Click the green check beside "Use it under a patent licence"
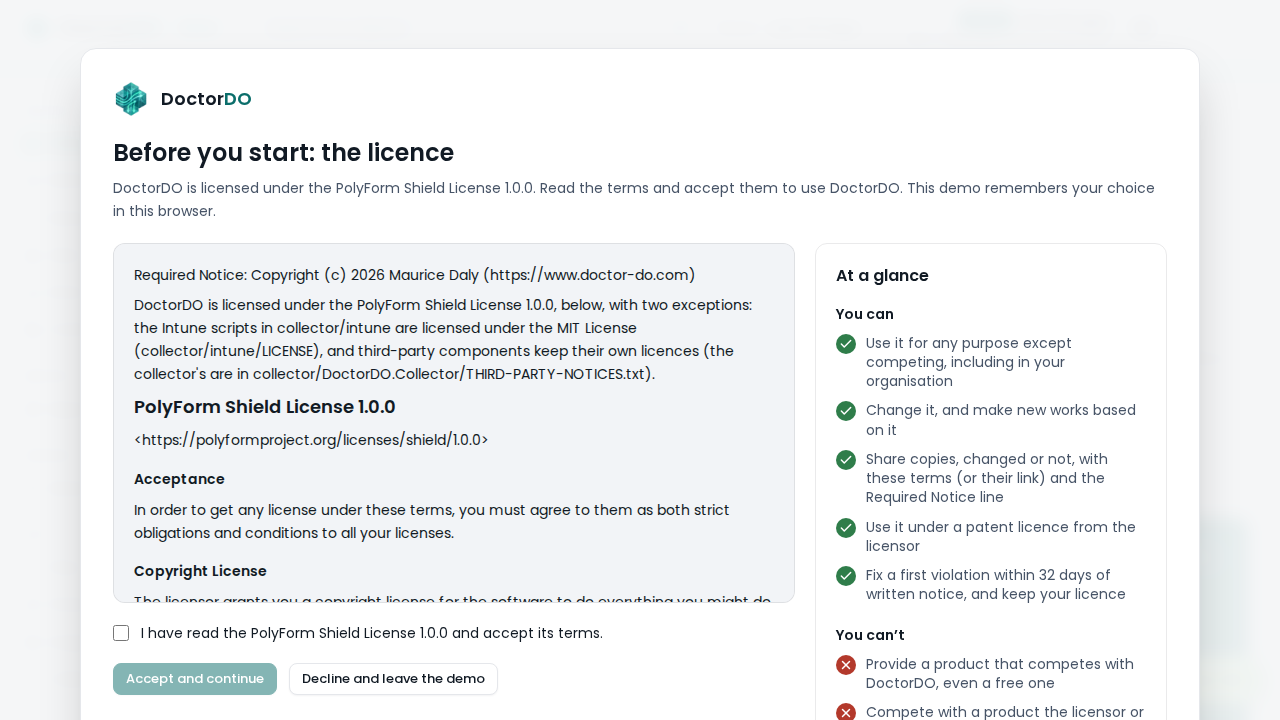1280x720 pixels. click(x=846, y=528)
